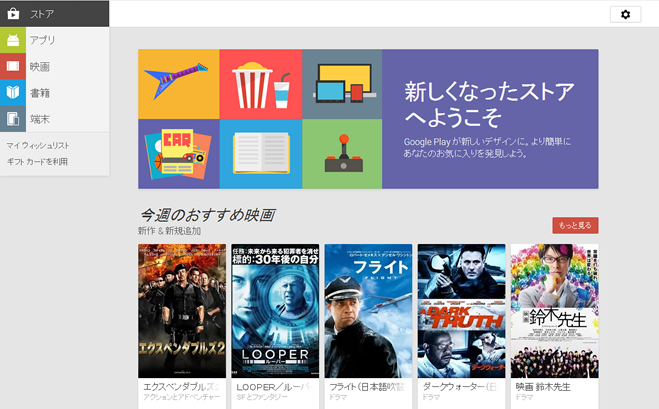The height and width of the screenshot is (409, 659).
Task: Click the 今週のおすすめ映画 heading
Action: click(x=208, y=215)
